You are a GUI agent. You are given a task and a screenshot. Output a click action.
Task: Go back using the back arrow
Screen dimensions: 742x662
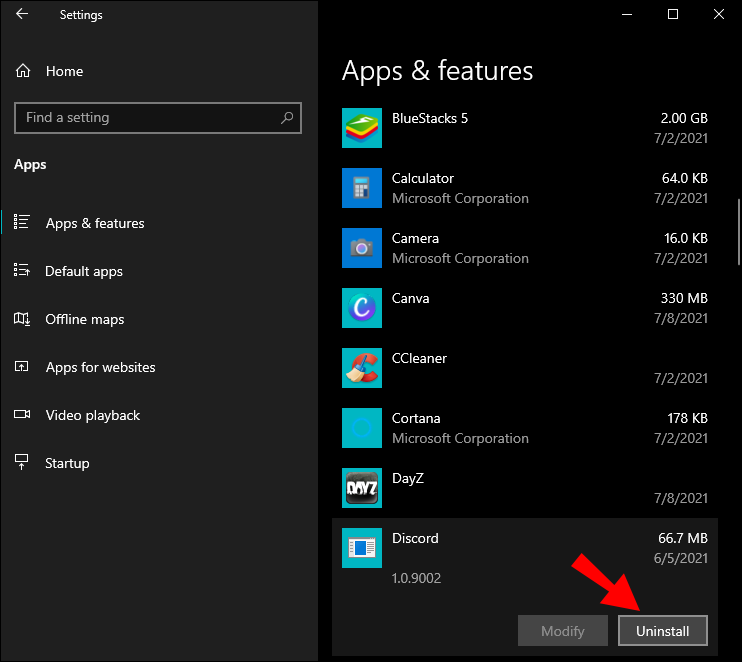pyautogui.click(x=22, y=15)
